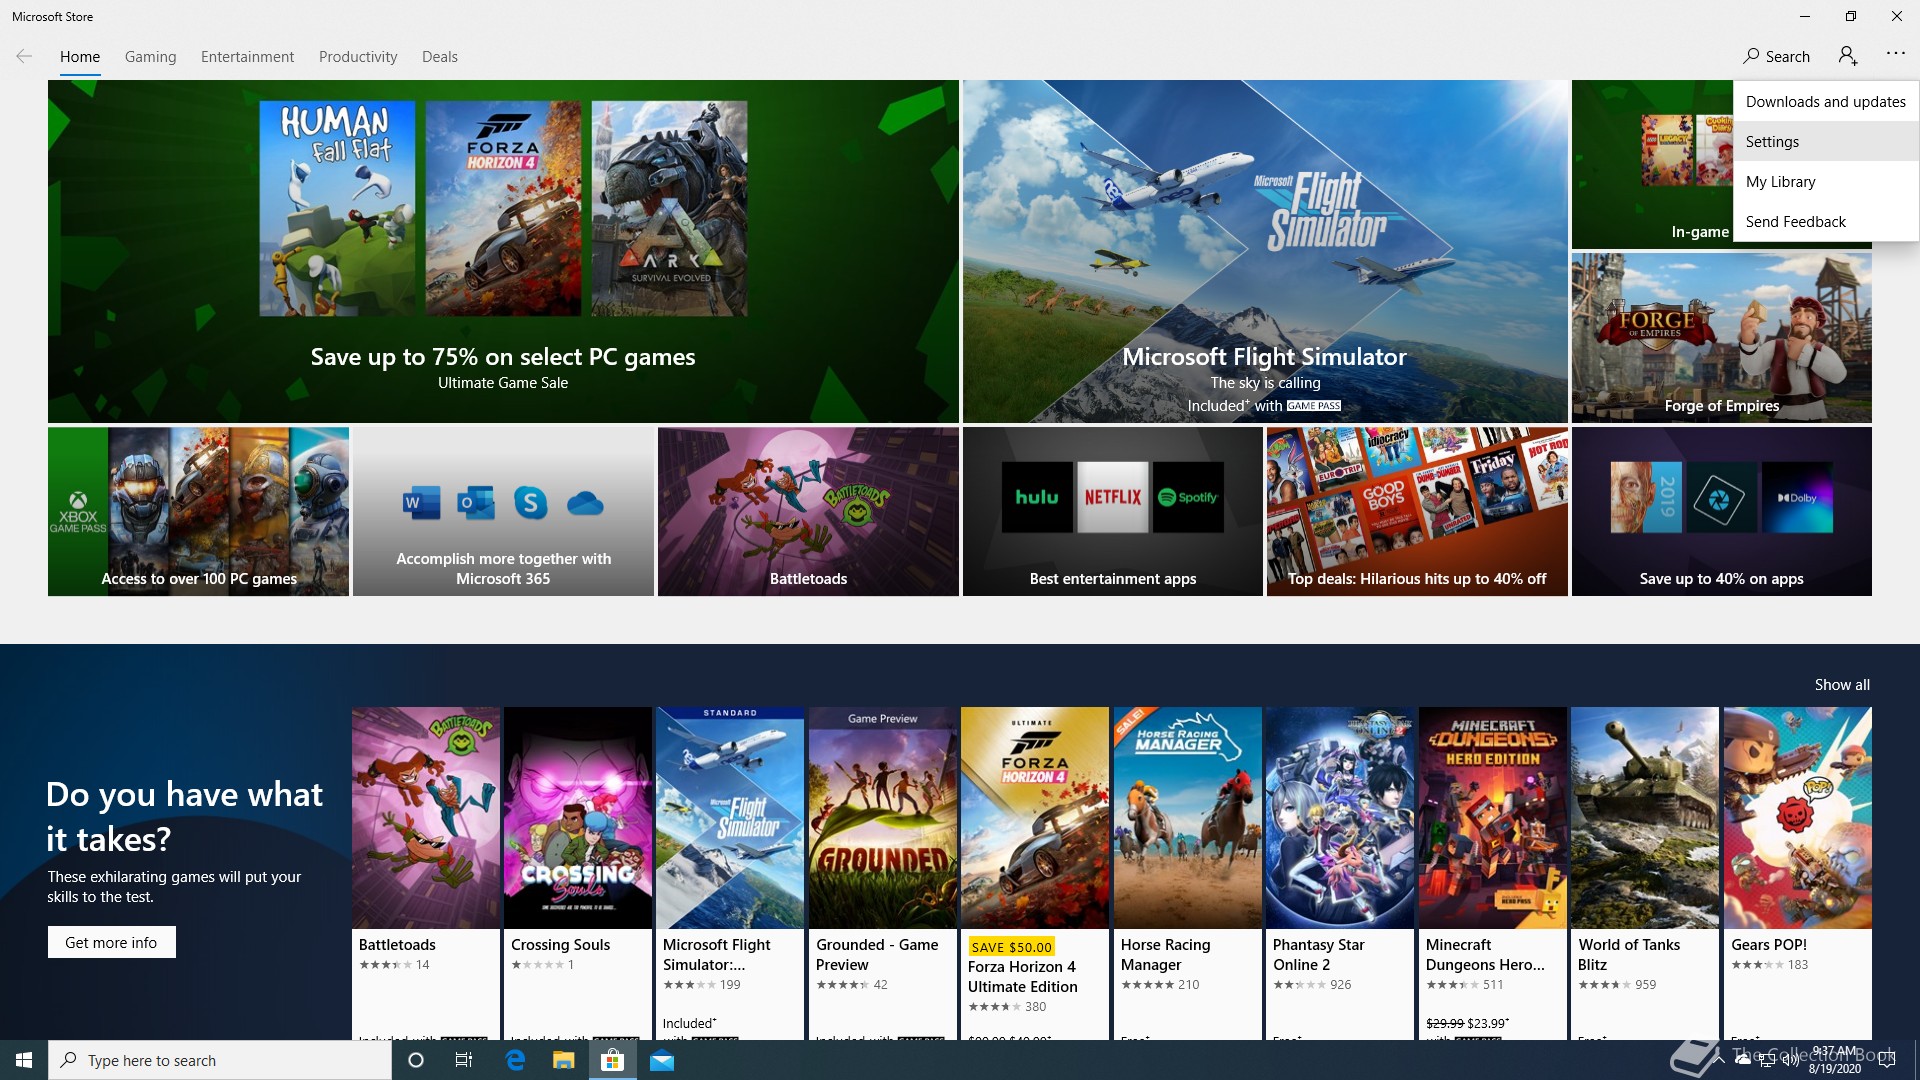The image size is (1920, 1080).
Task: Click the Netflix logo tile
Action: [x=1112, y=497]
